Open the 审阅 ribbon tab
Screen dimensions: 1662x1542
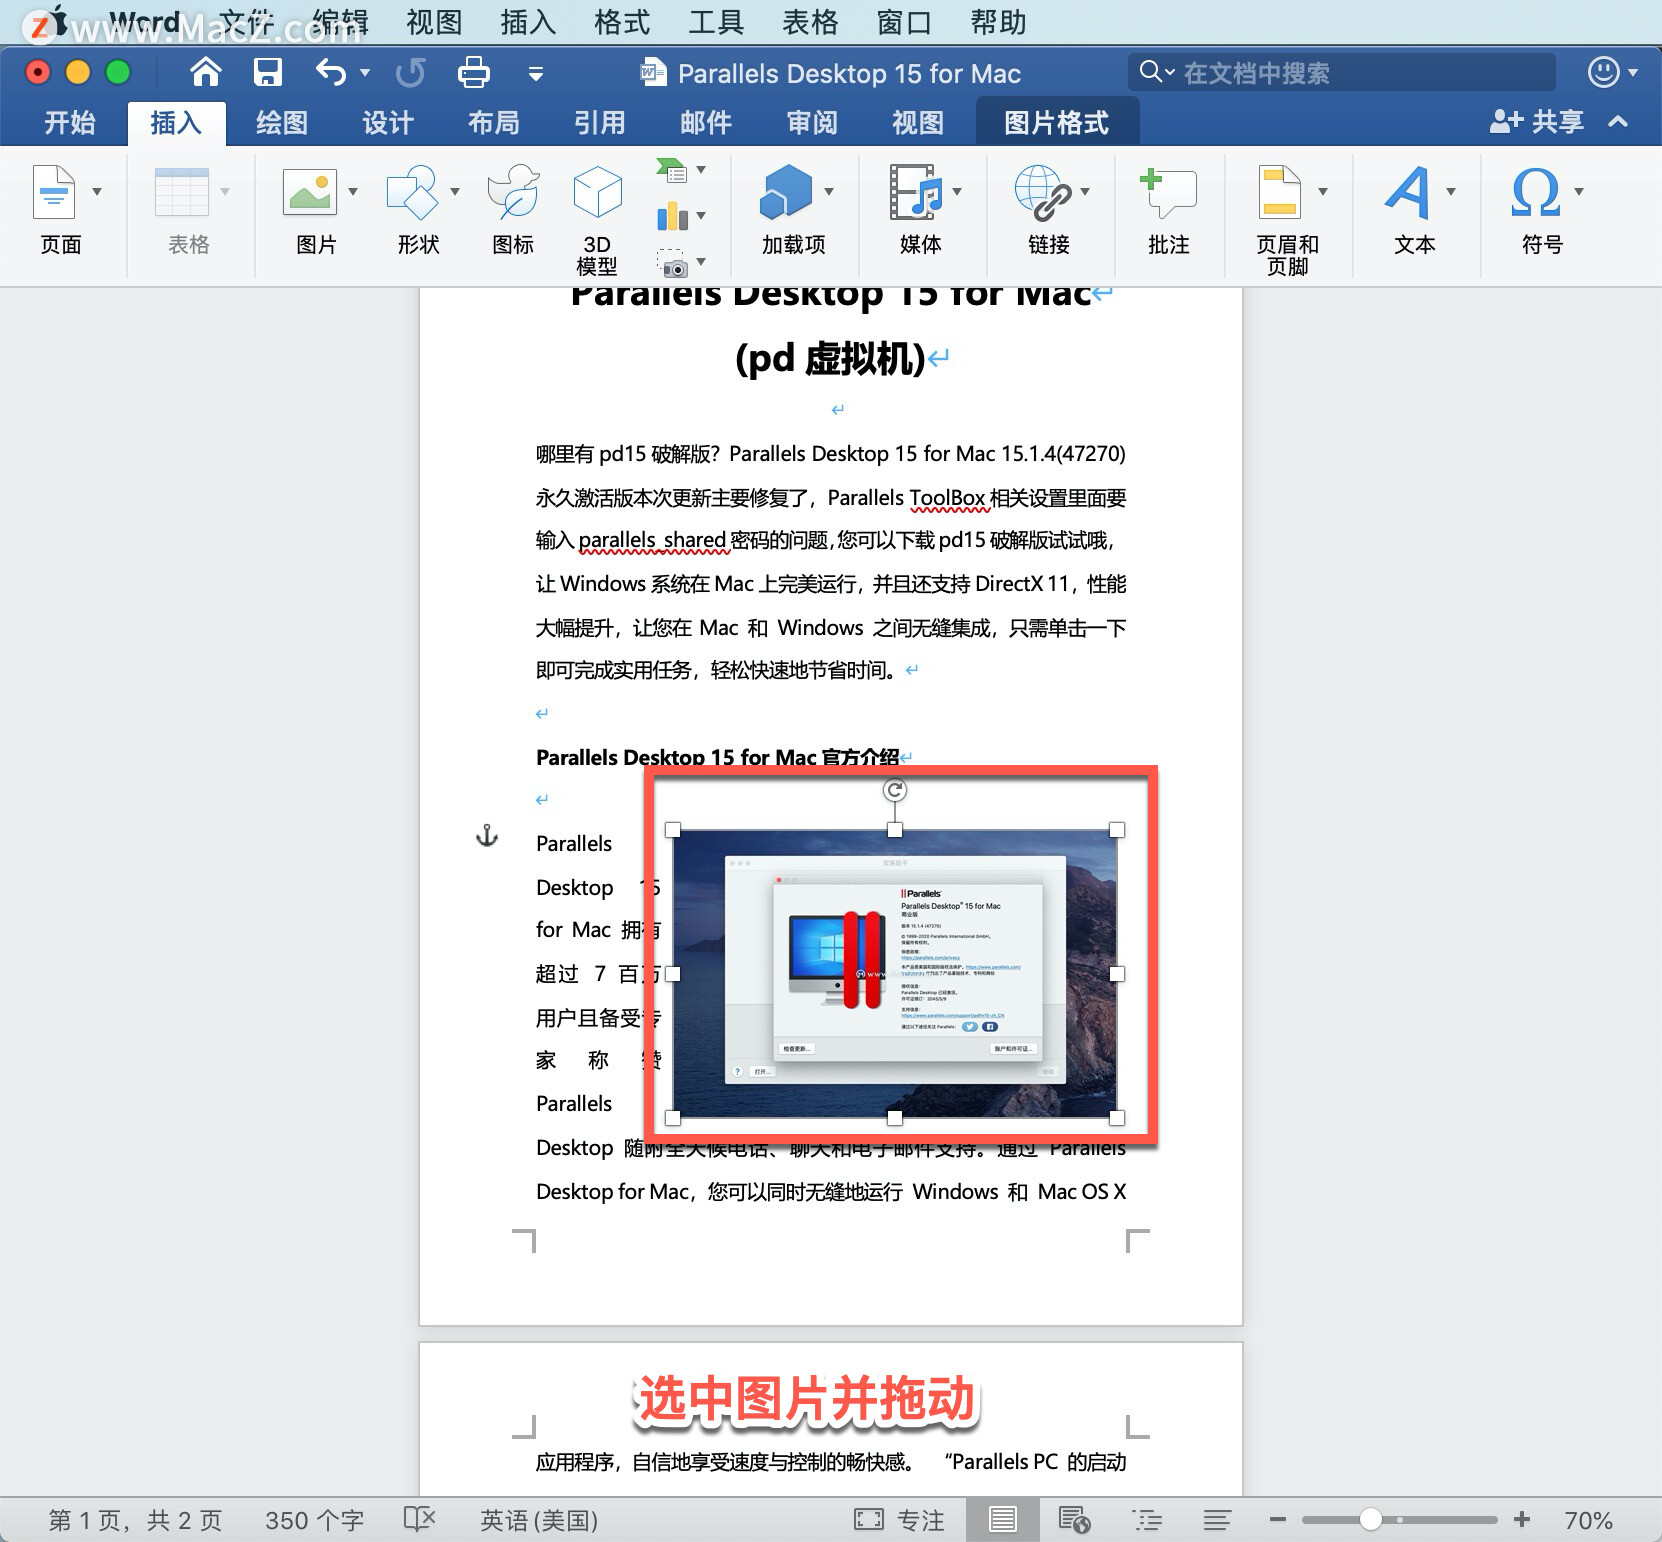812,123
